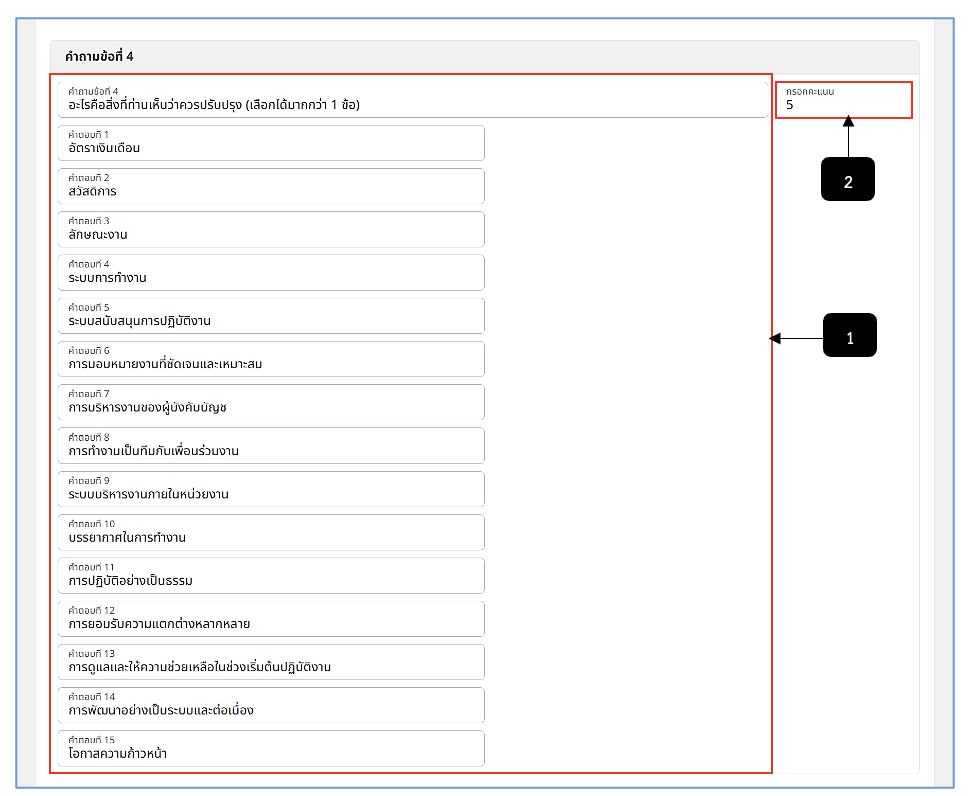Focus answer 5 field ระบบสนับสนุนการปฏิบัติงาน
Image resolution: width=968 pixels, height=796 pixels.
point(271,316)
